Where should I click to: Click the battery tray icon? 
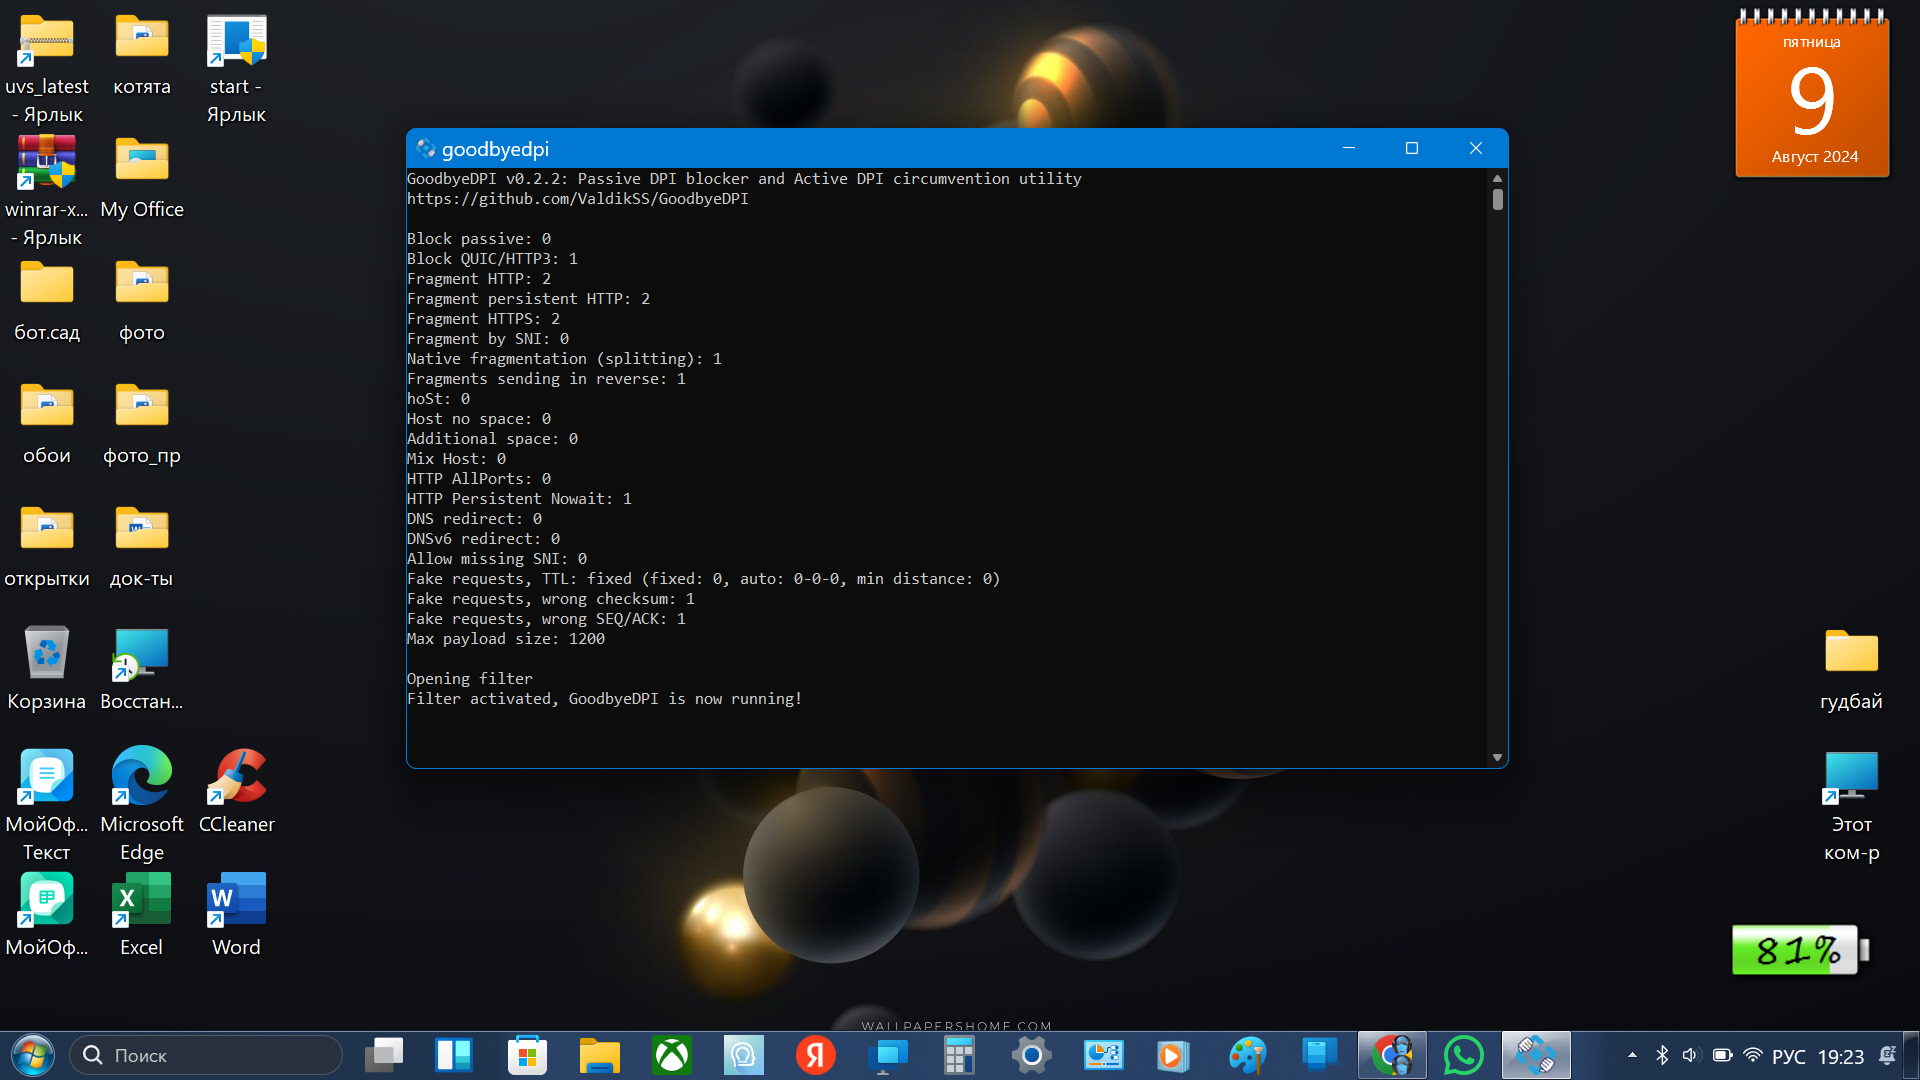click(1722, 1055)
